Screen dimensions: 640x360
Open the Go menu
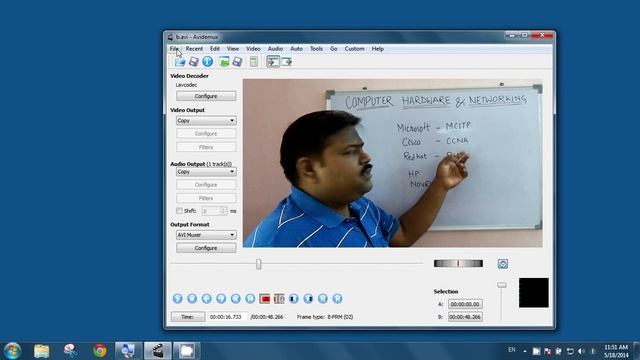tap(333, 49)
